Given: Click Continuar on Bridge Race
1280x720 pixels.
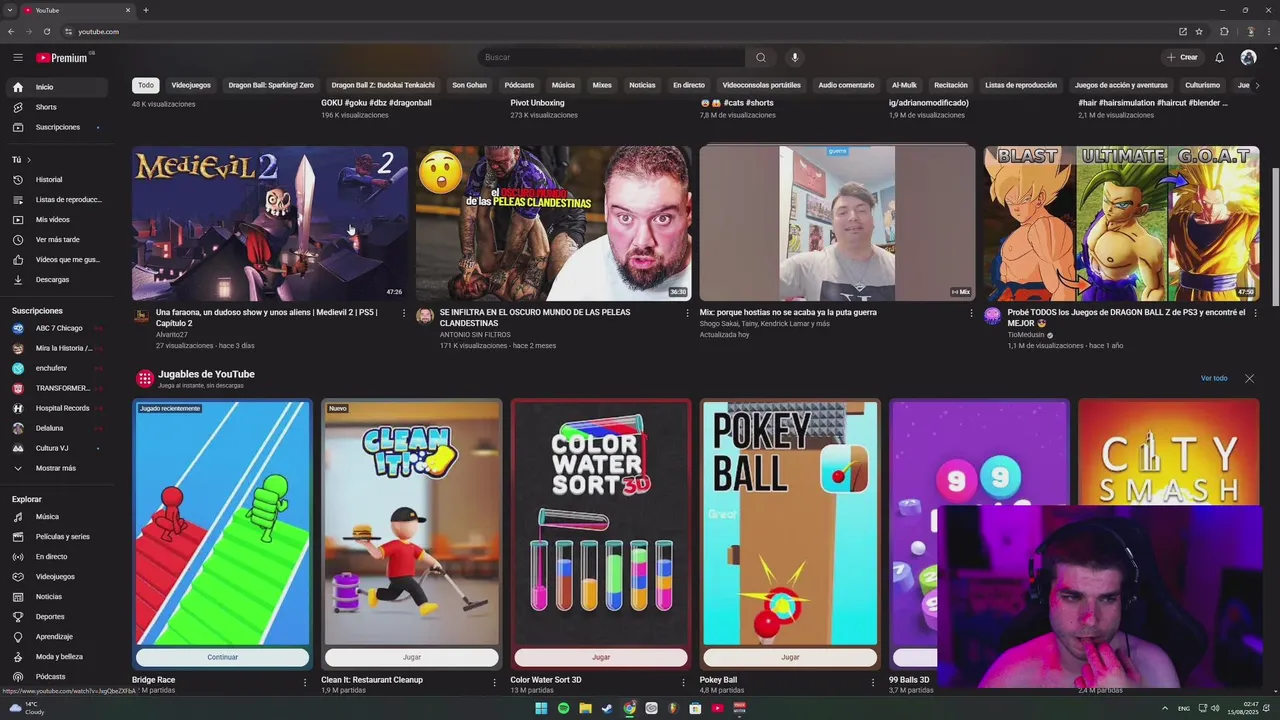Looking at the screenshot, I should pyautogui.click(x=222, y=657).
